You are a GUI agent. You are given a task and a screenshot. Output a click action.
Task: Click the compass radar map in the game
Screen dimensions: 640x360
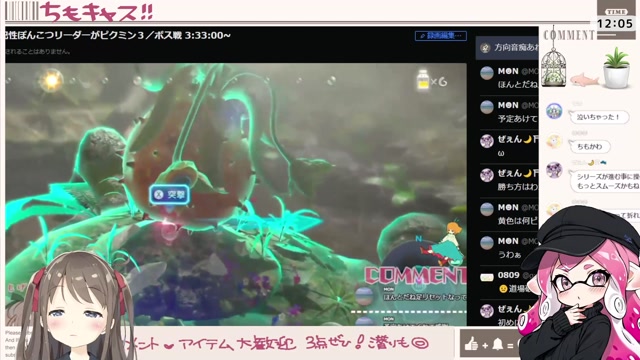[419, 257]
